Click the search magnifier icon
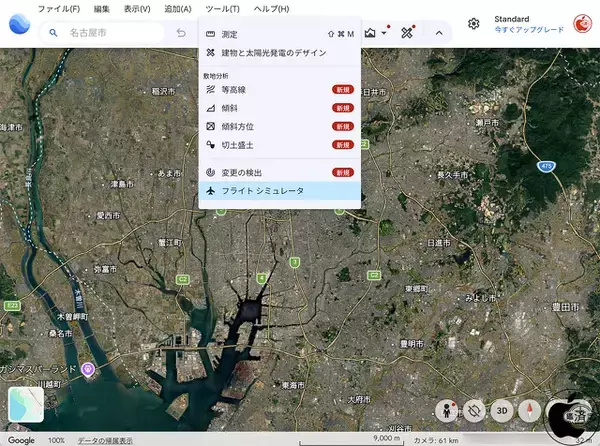 click(54, 33)
